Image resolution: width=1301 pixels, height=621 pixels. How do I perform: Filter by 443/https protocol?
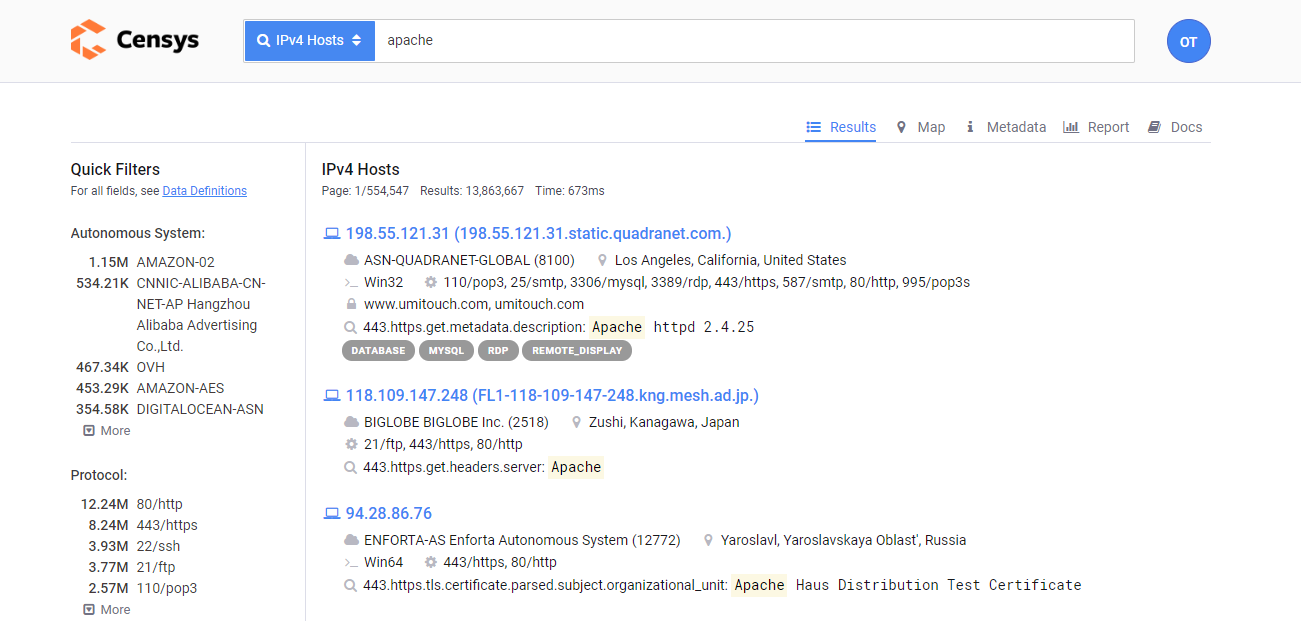tap(167, 525)
